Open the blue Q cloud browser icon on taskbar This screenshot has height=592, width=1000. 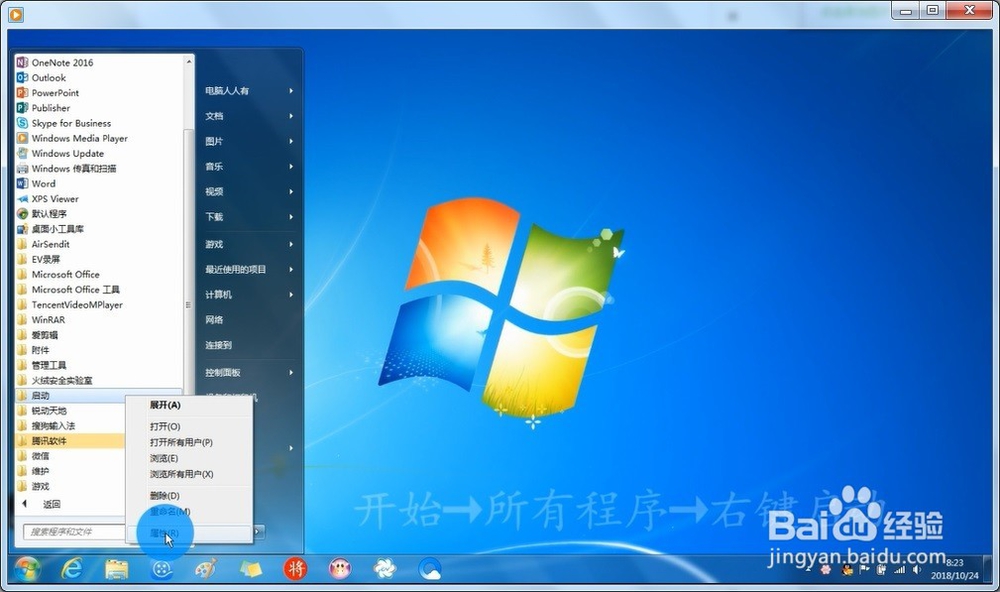tap(429, 568)
